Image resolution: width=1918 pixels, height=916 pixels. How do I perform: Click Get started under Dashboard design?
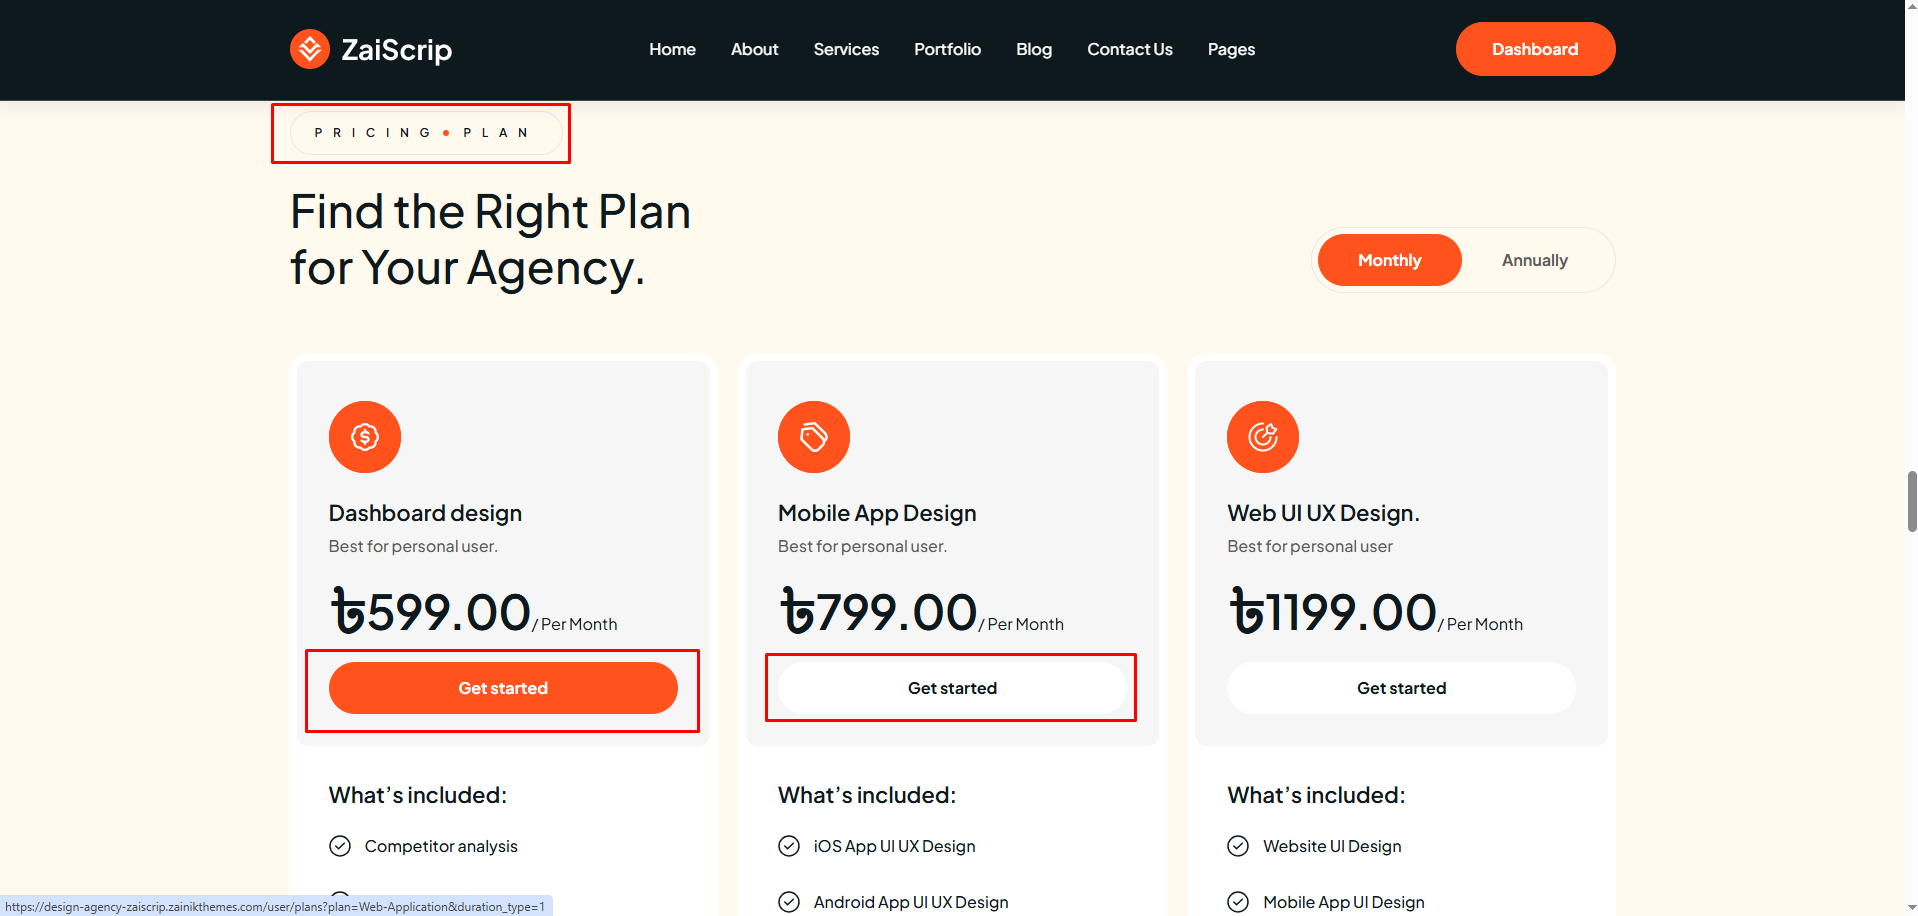point(503,688)
